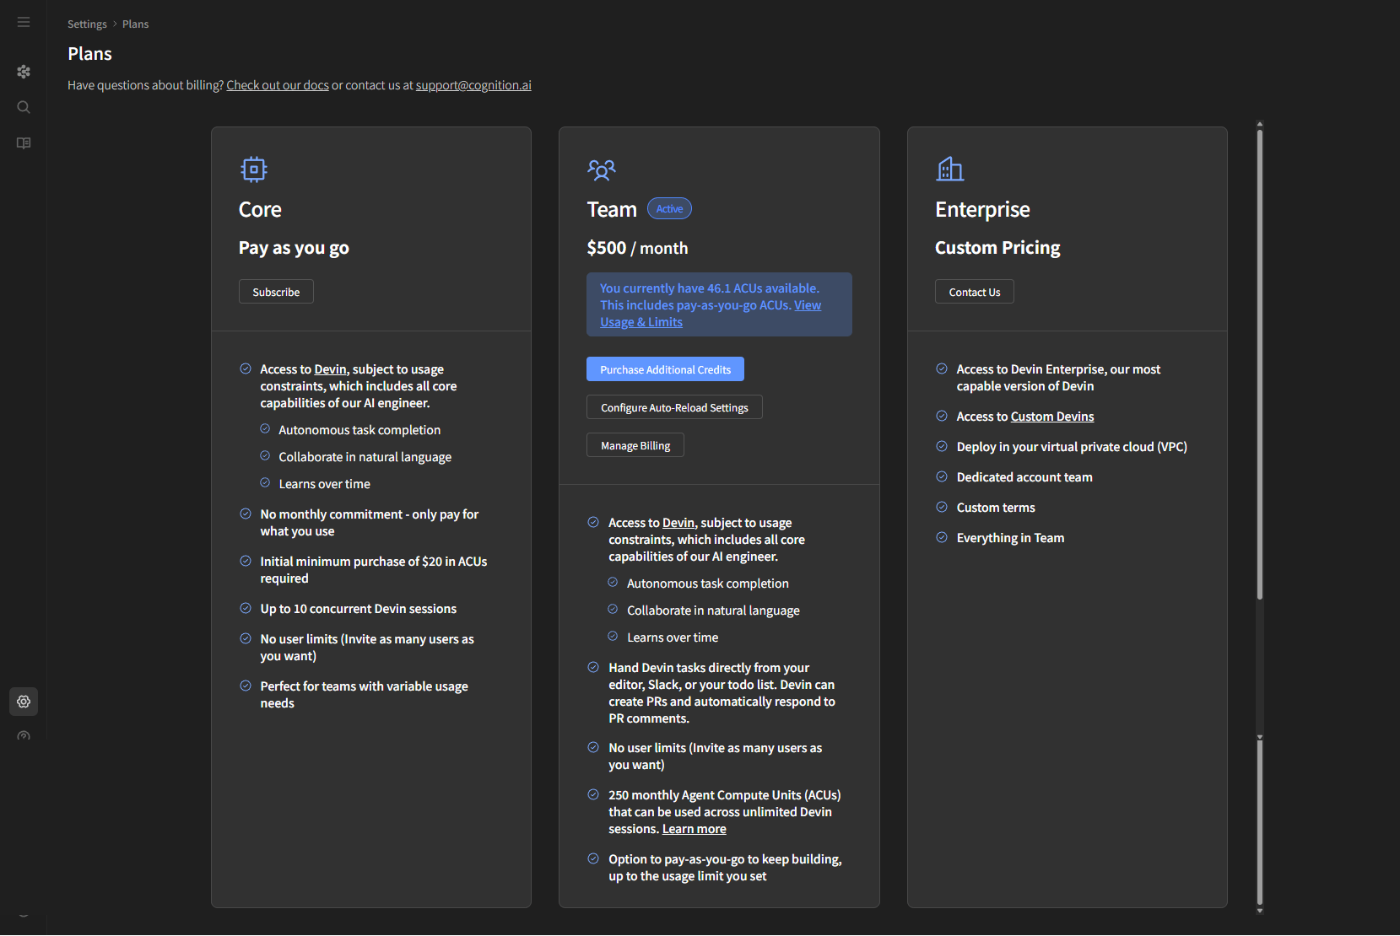This screenshot has width=1400, height=936.
Task: Click the Manage Billing button
Action: (x=635, y=446)
